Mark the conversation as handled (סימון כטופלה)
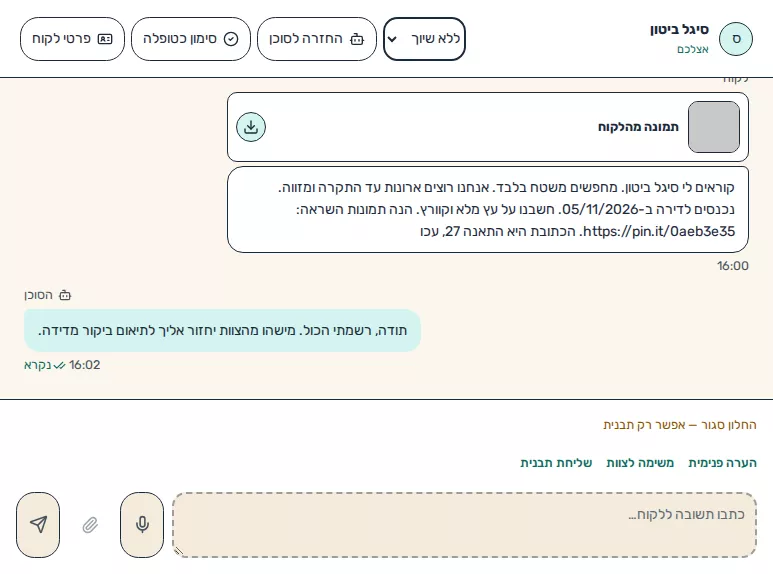Viewport: 773px width, 574px height. click(x=191, y=39)
